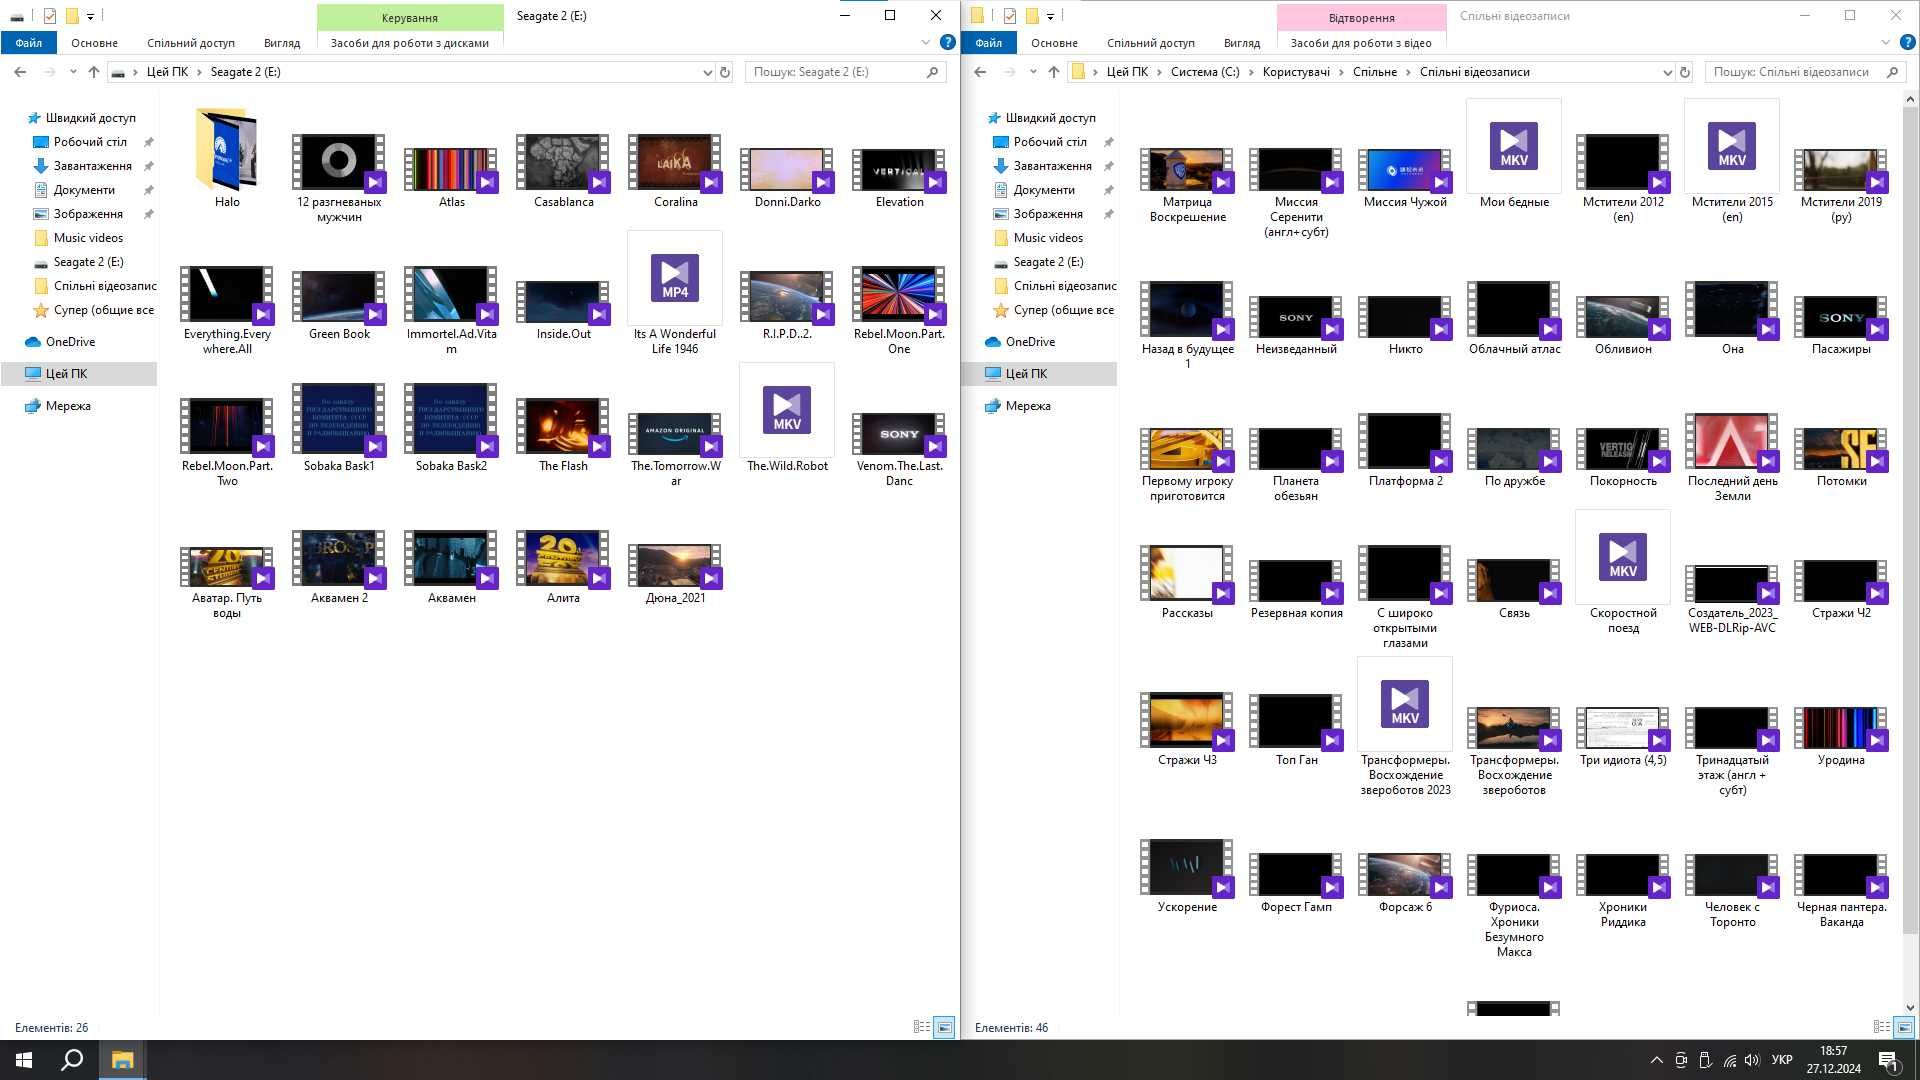Viewport: 1920px width, 1080px height.
Task: Select Its A Wonderful Life 1946 MP4 icon
Action: (675, 277)
